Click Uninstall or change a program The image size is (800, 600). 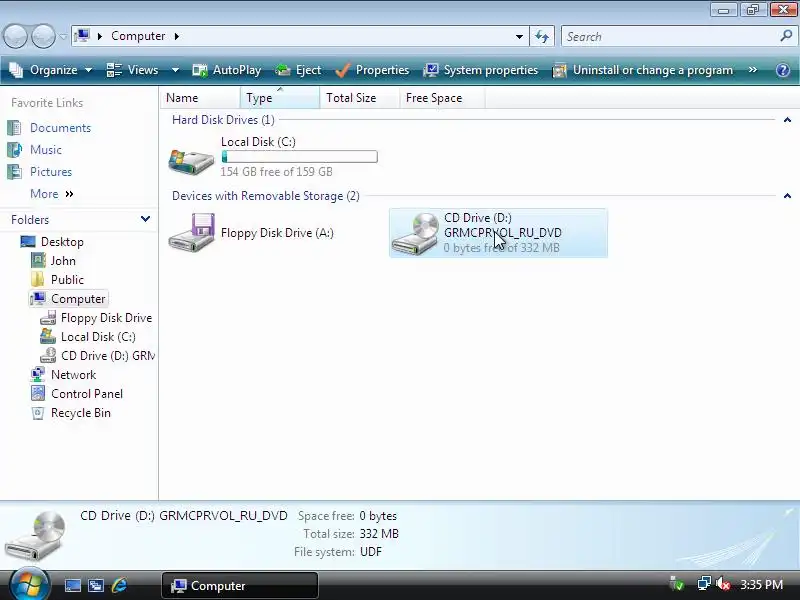click(x=643, y=70)
